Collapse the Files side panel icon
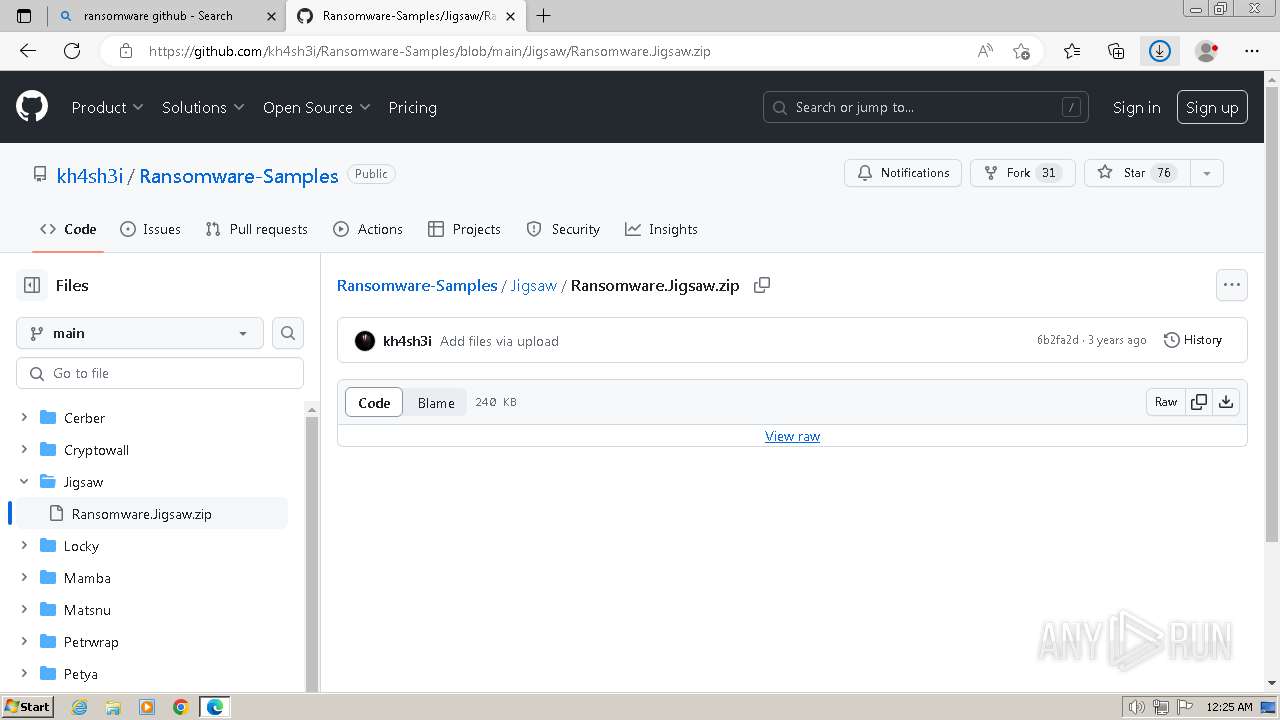The height and width of the screenshot is (720, 1280). tap(32, 285)
